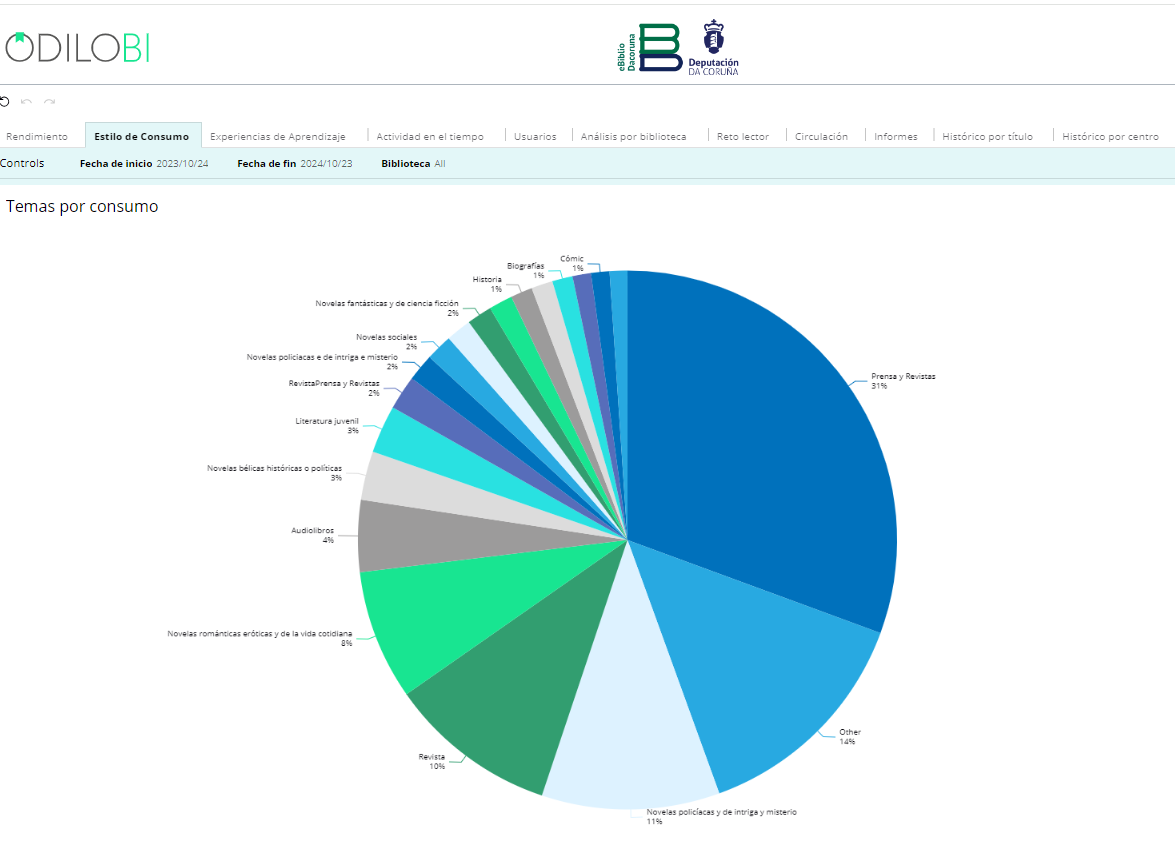Select the Other 14% pie slice
The width and height of the screenshot is (1175, 851).
pyautogui.click(x=750, y=680)
